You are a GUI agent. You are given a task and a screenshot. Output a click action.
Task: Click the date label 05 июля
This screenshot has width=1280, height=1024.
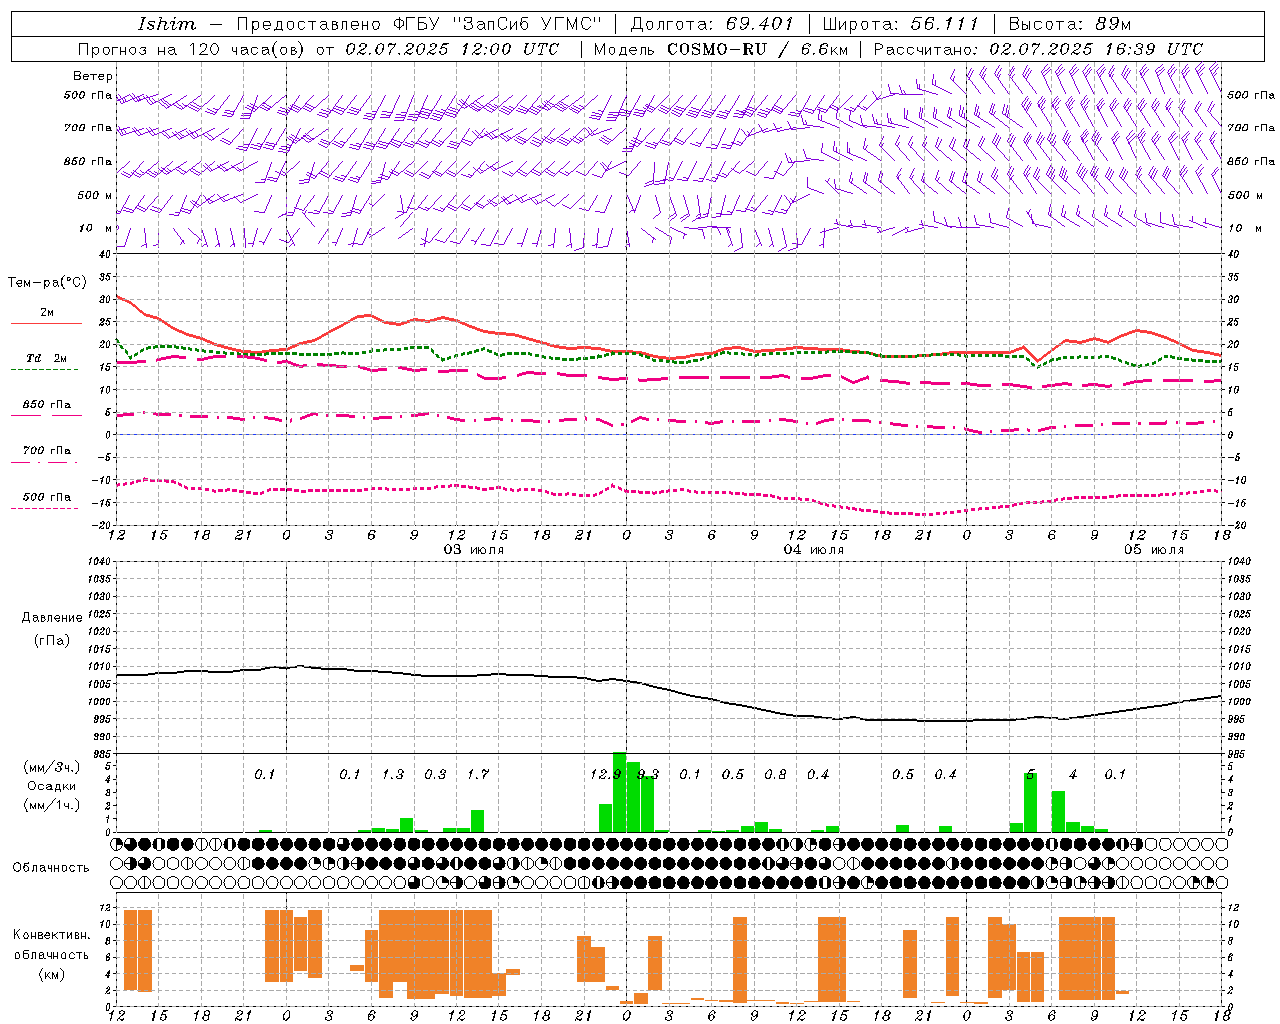pyautogui.click(x=1154, y=550)
